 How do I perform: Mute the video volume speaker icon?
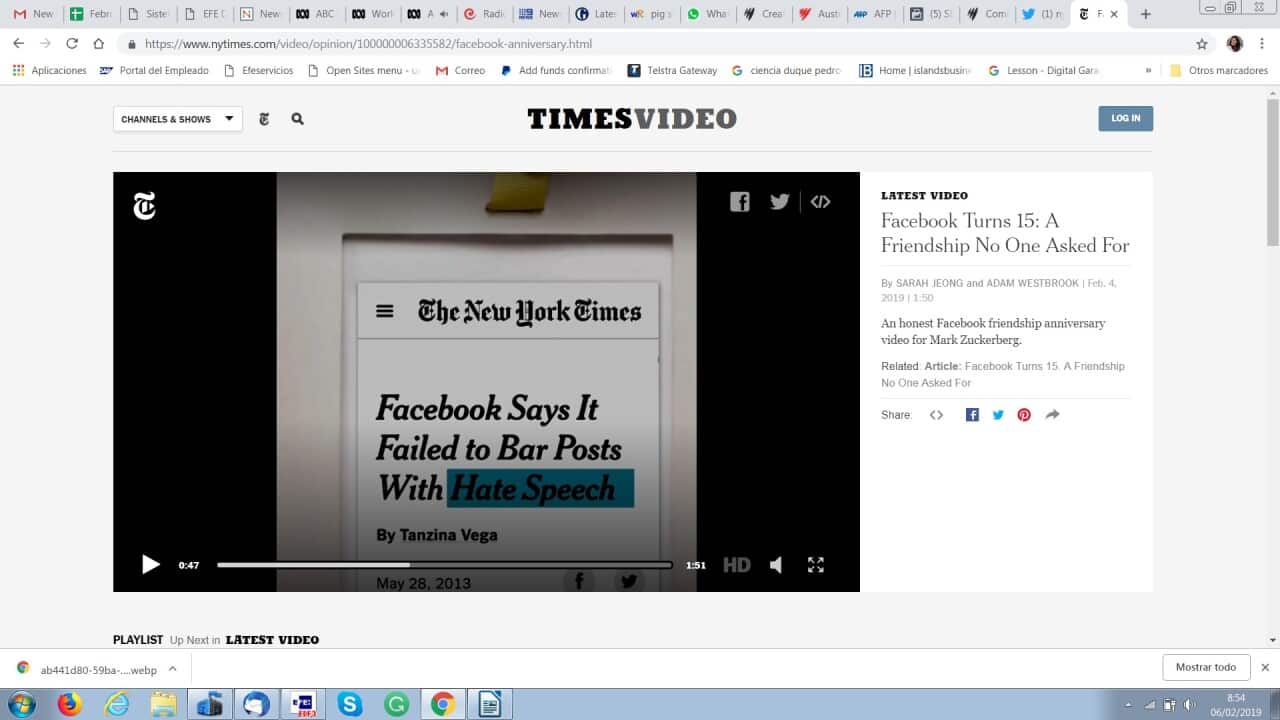tap(776, 565)
